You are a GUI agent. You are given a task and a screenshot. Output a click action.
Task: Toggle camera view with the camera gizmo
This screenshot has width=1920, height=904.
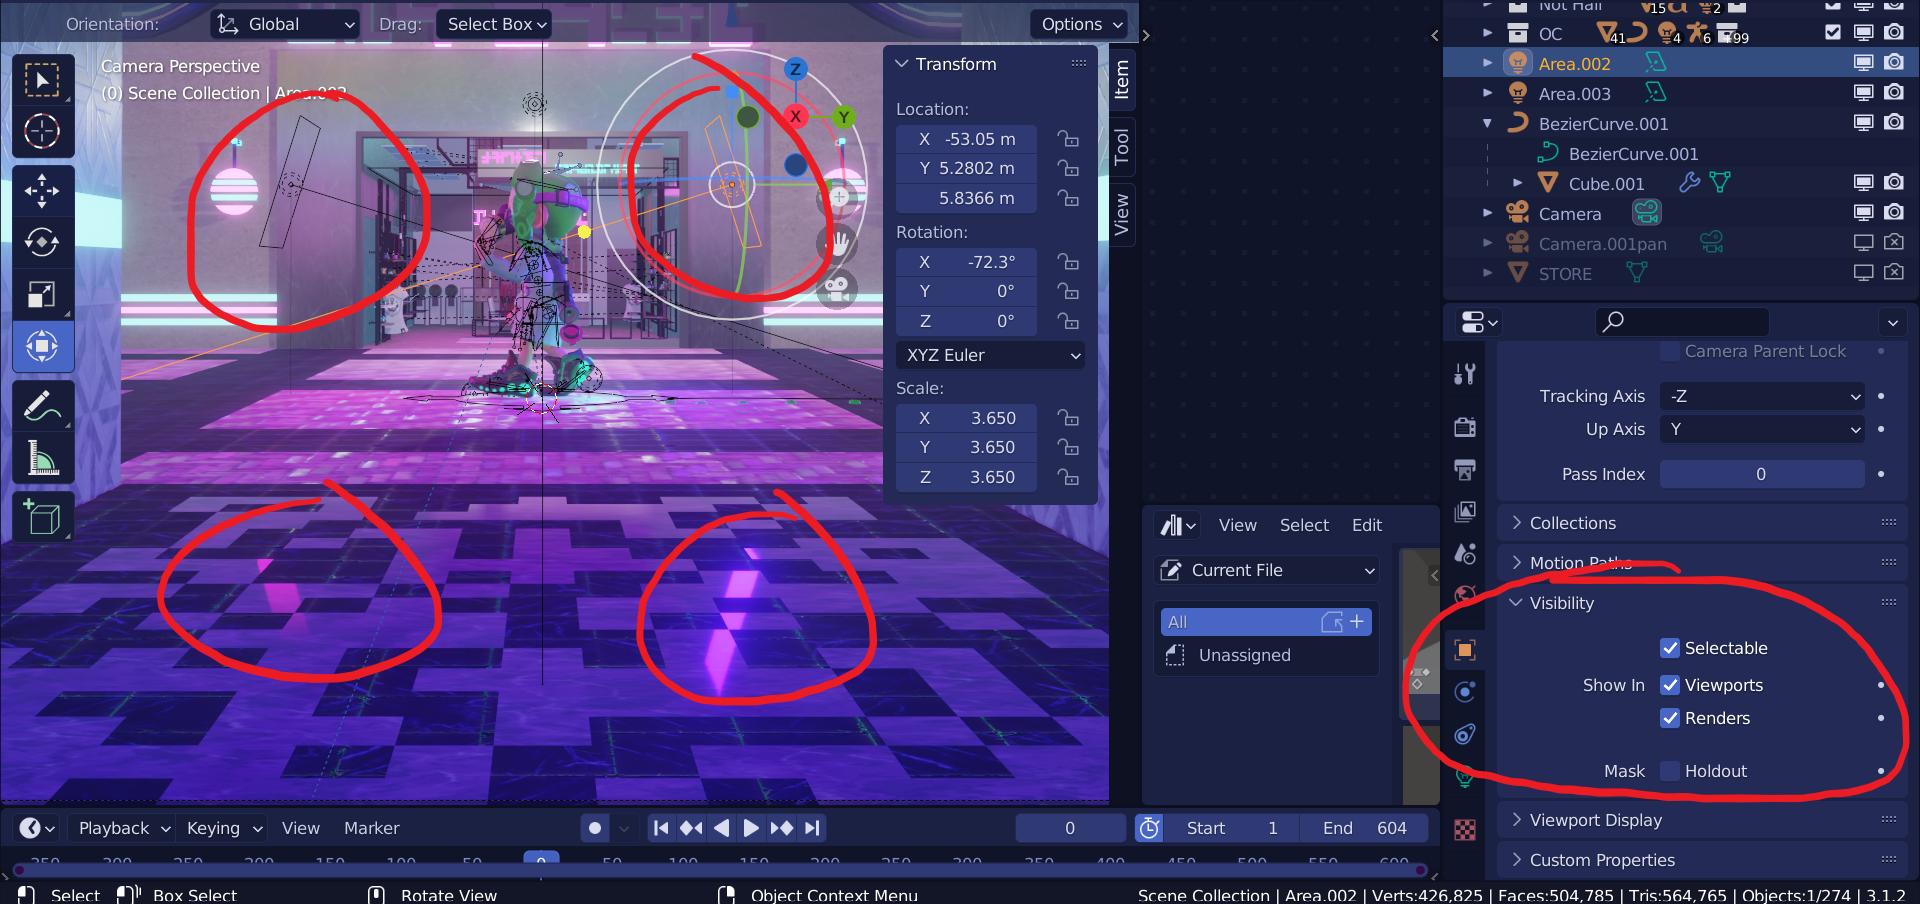(x=839, y=289)
